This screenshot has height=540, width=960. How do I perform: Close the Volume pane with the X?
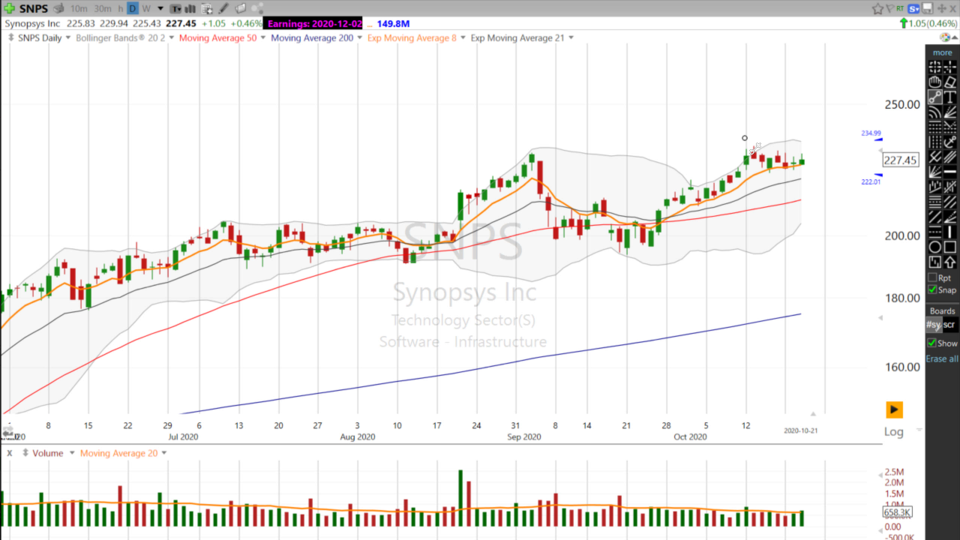tap(9, 453)
